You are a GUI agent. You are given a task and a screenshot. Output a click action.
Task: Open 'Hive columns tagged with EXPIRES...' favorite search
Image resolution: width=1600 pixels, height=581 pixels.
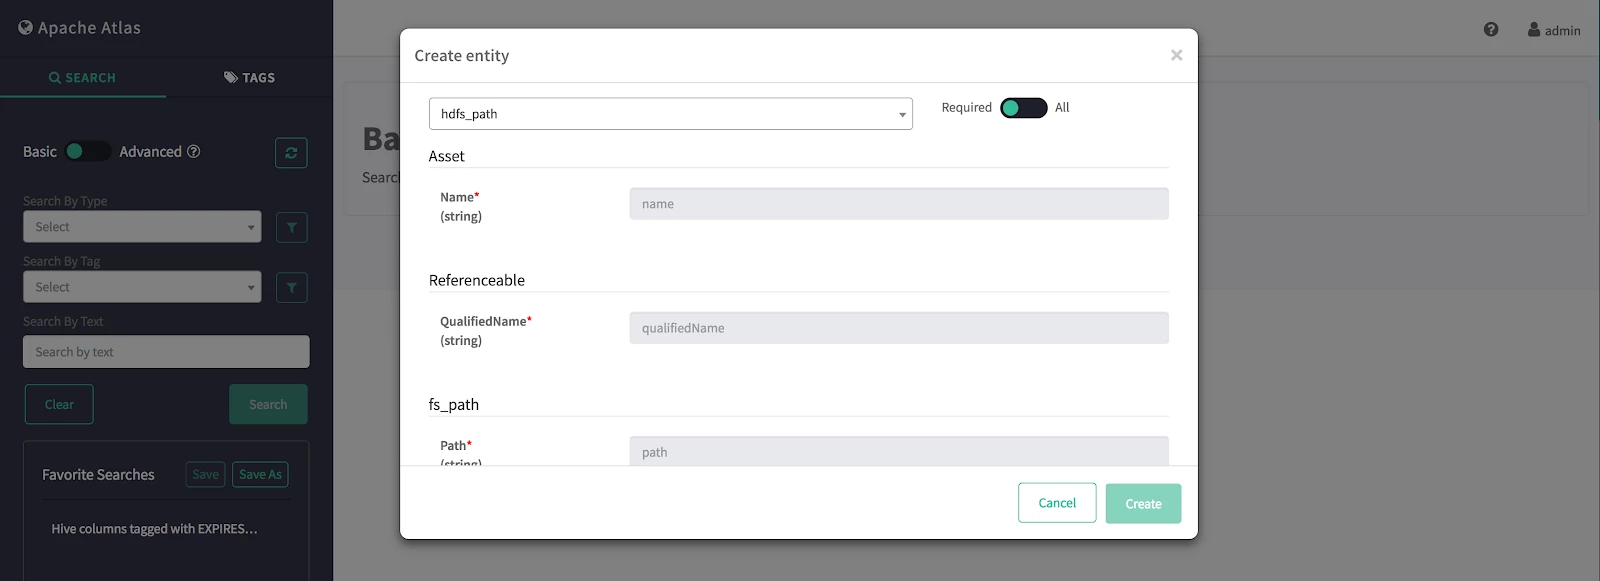tap(155, 529)
